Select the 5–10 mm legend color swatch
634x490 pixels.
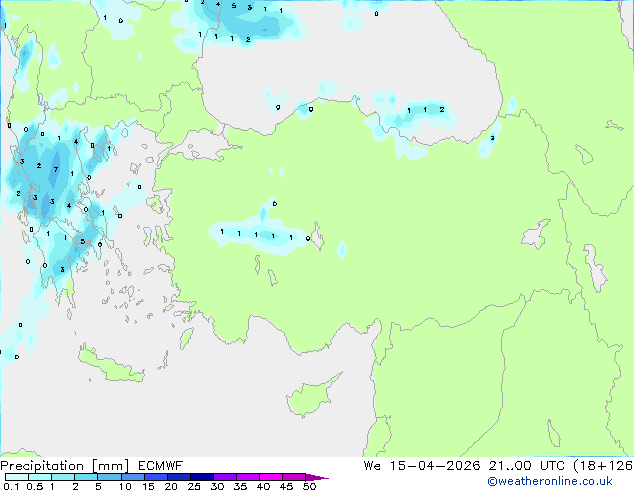(x=109, y=477)
